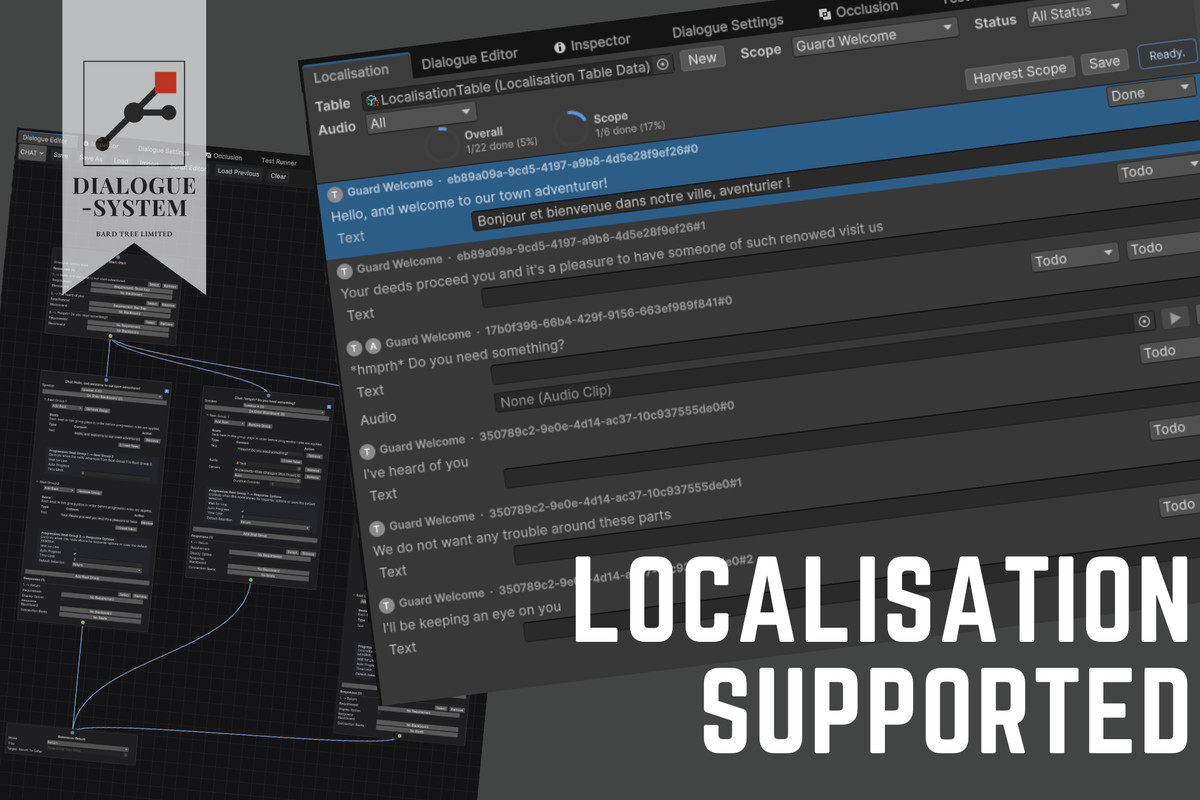1200x800 pixels.
Task: Click the Occlusion tab icon in front window
Action: [825, 13]
